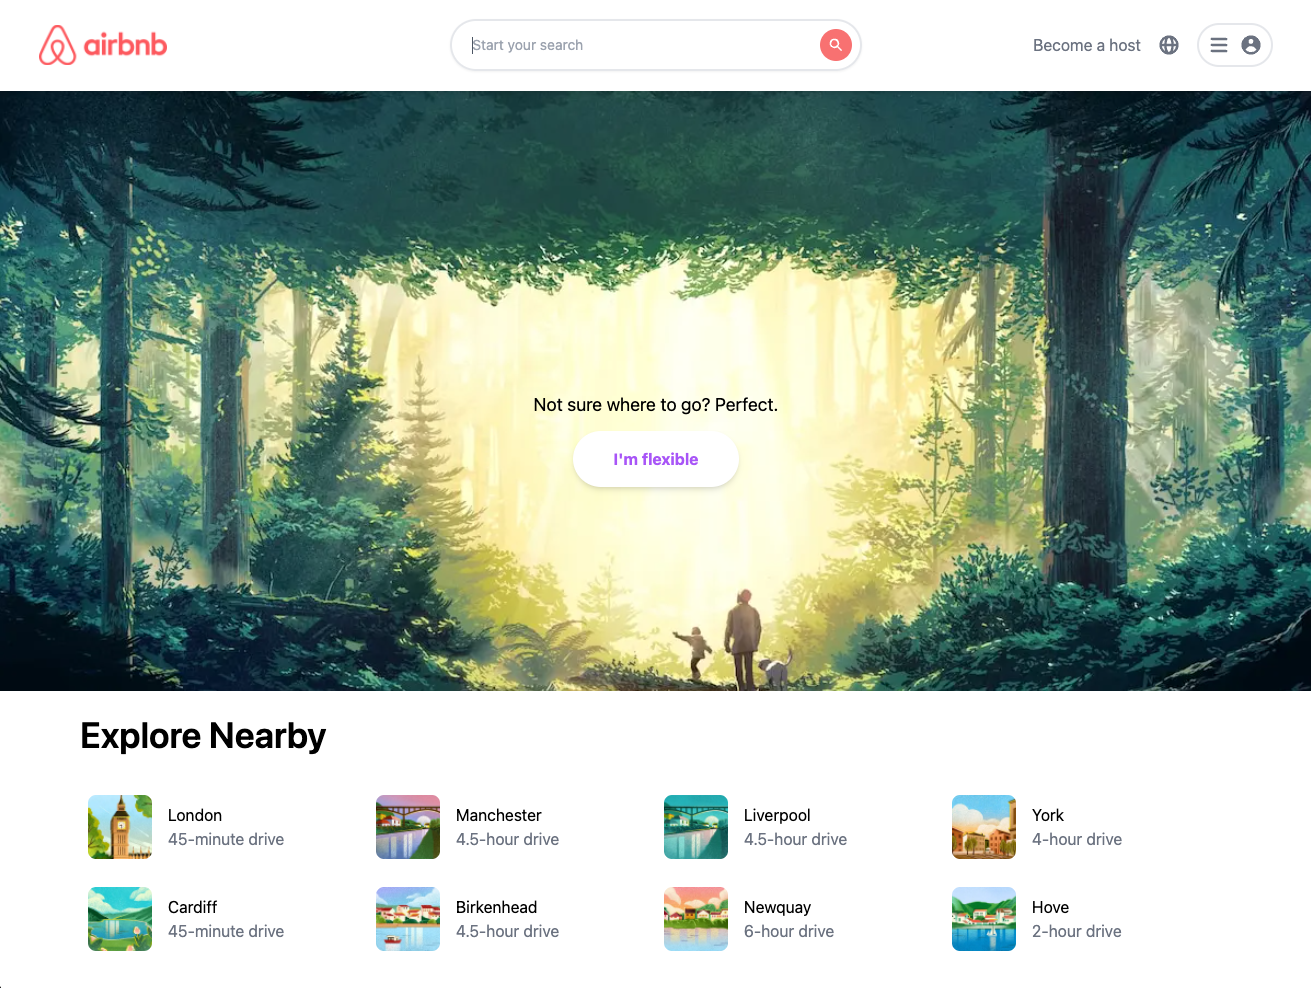
Task: Click the user profile avatar icon
Action: click(1251, 45)
